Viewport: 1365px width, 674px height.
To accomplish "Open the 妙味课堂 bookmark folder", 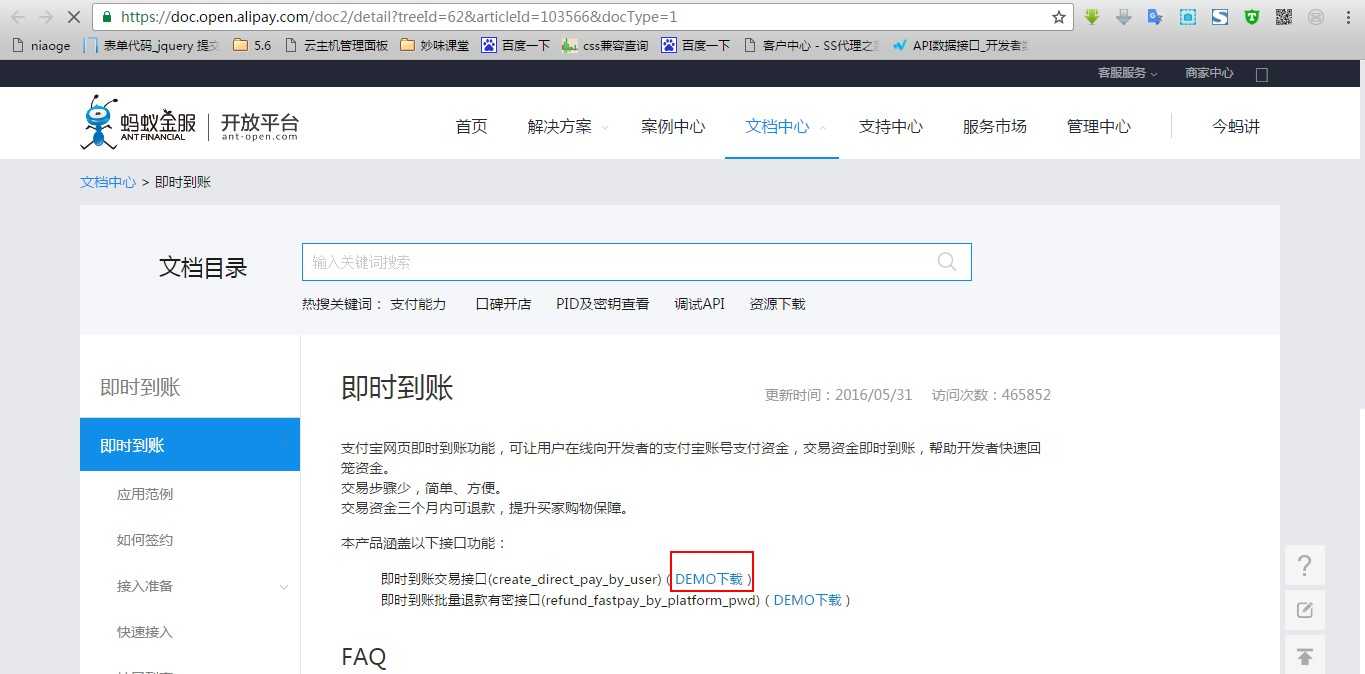I will pos(434,45).
